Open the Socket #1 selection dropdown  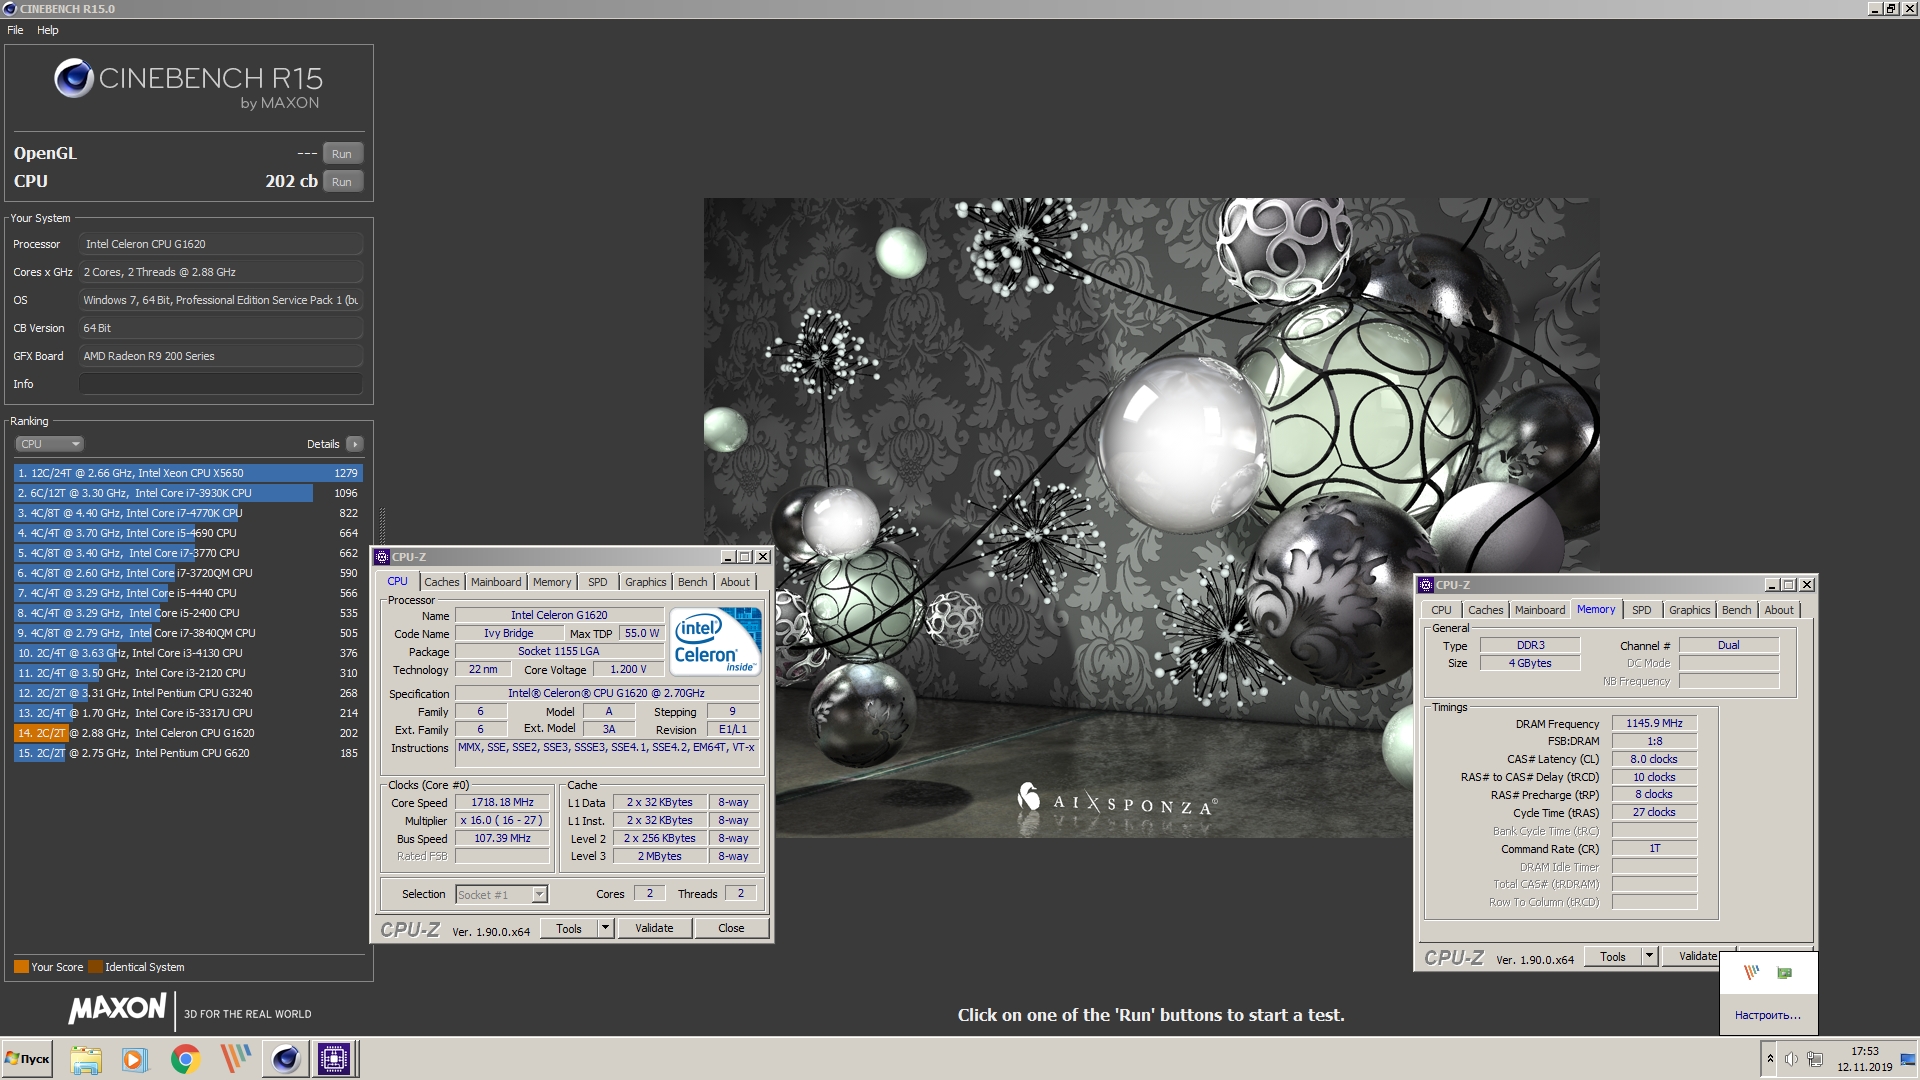click(501, 894)
